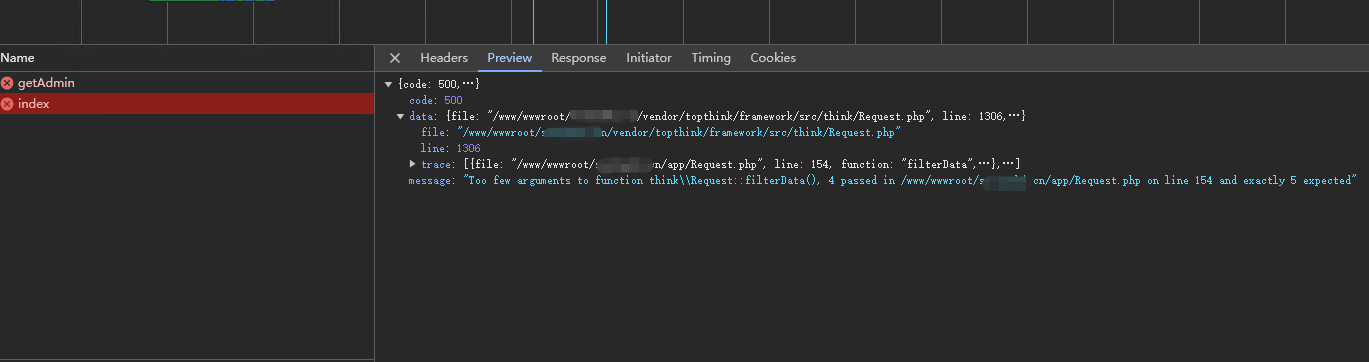
Task: Click the file path value ending in think/Request.php
Action: 679,132
